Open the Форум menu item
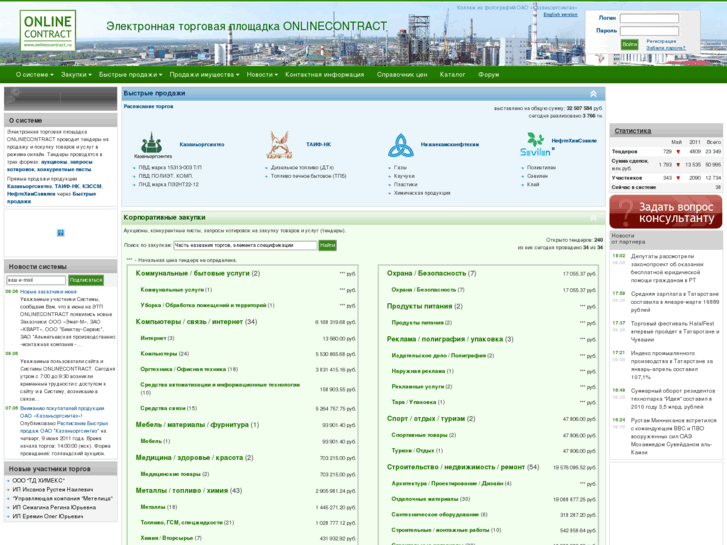 click(x=489, y=75)
